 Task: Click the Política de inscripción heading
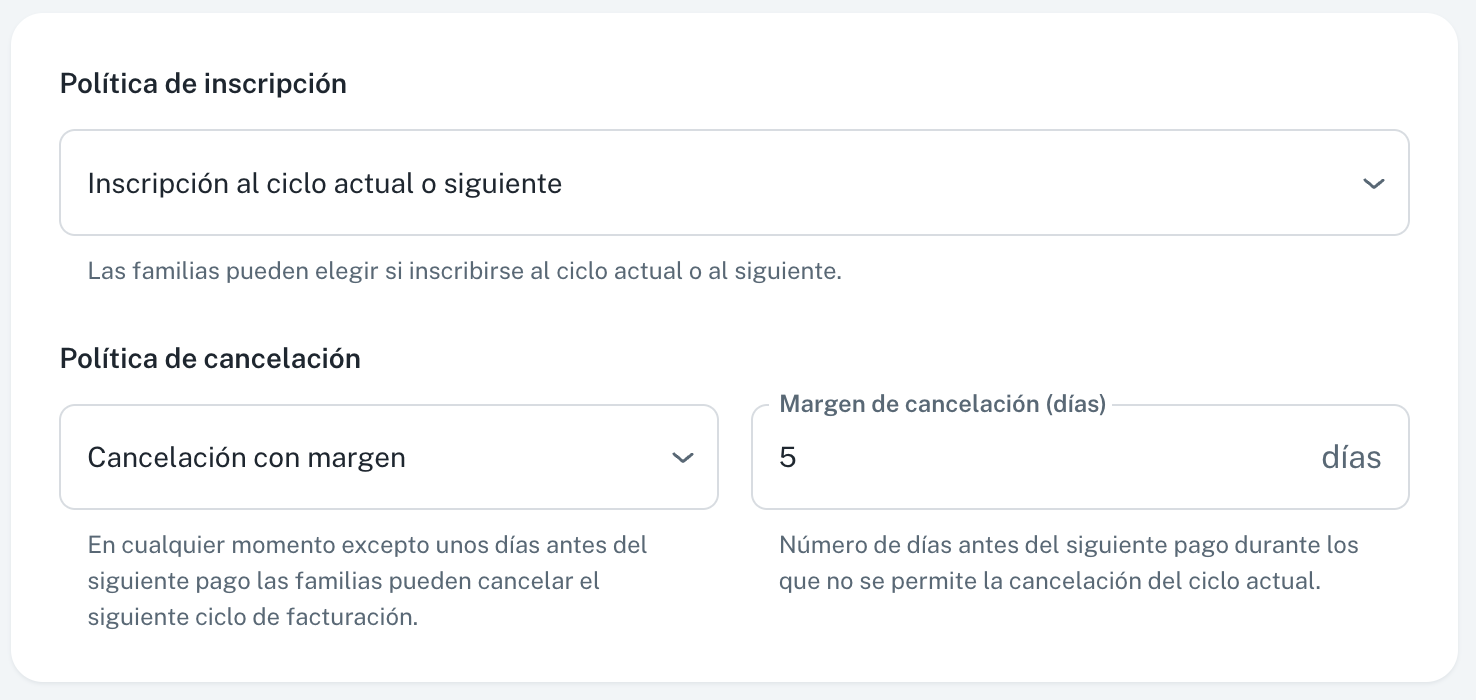click(203, 84)
